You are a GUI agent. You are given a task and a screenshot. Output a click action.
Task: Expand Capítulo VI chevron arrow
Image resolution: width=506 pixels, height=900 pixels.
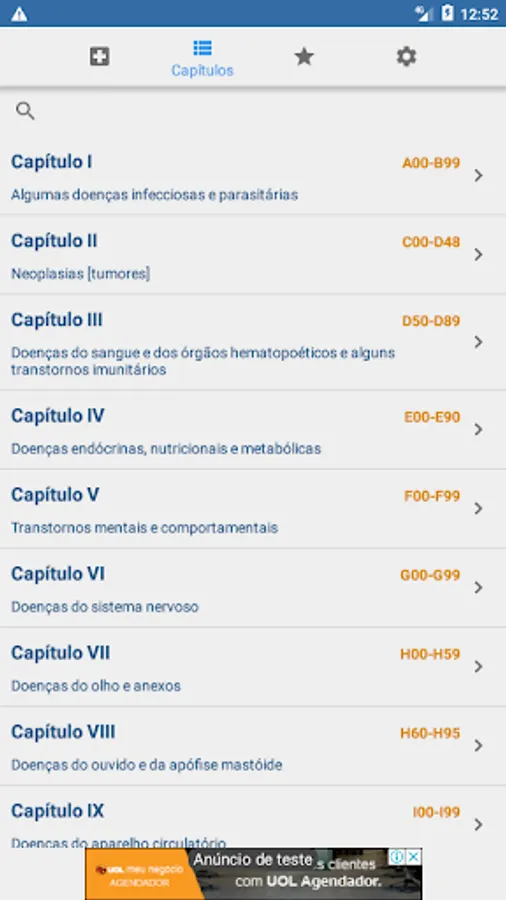(x=478, y=587)
